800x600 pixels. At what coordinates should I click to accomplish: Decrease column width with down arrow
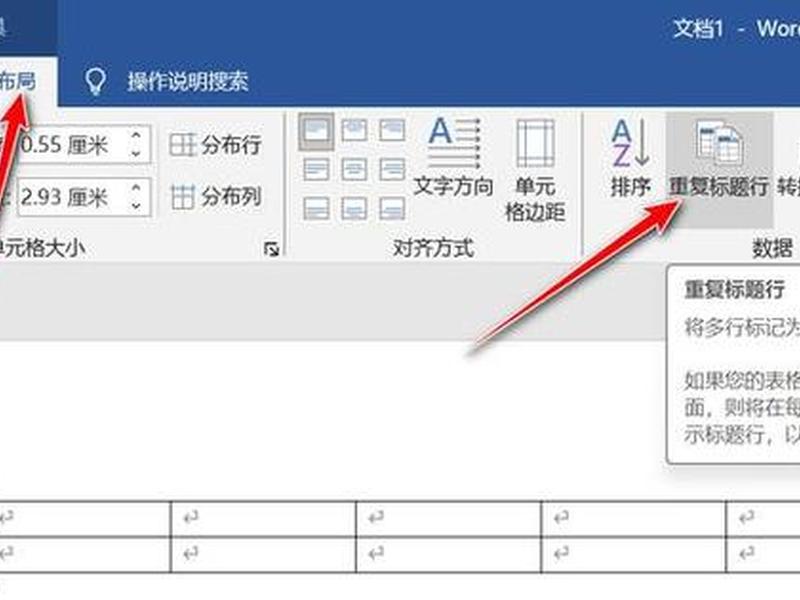coord(136,206)
